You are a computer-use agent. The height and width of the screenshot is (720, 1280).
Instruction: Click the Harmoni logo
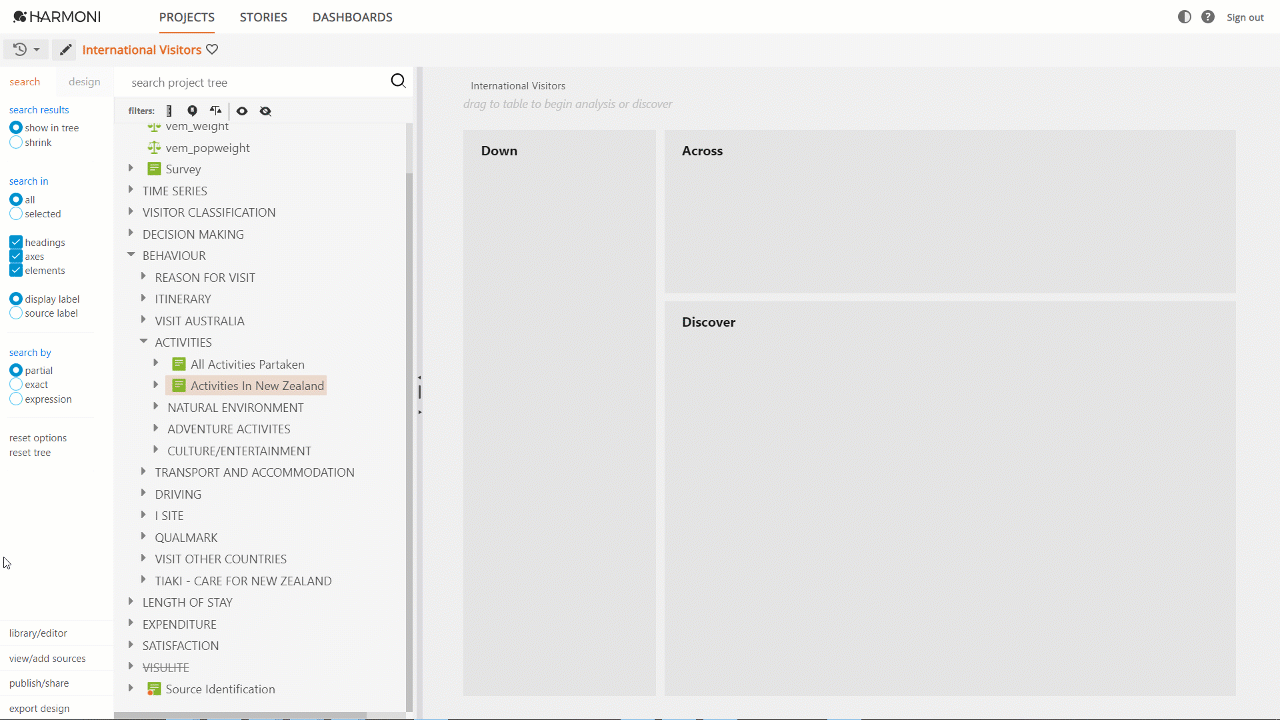57,17
